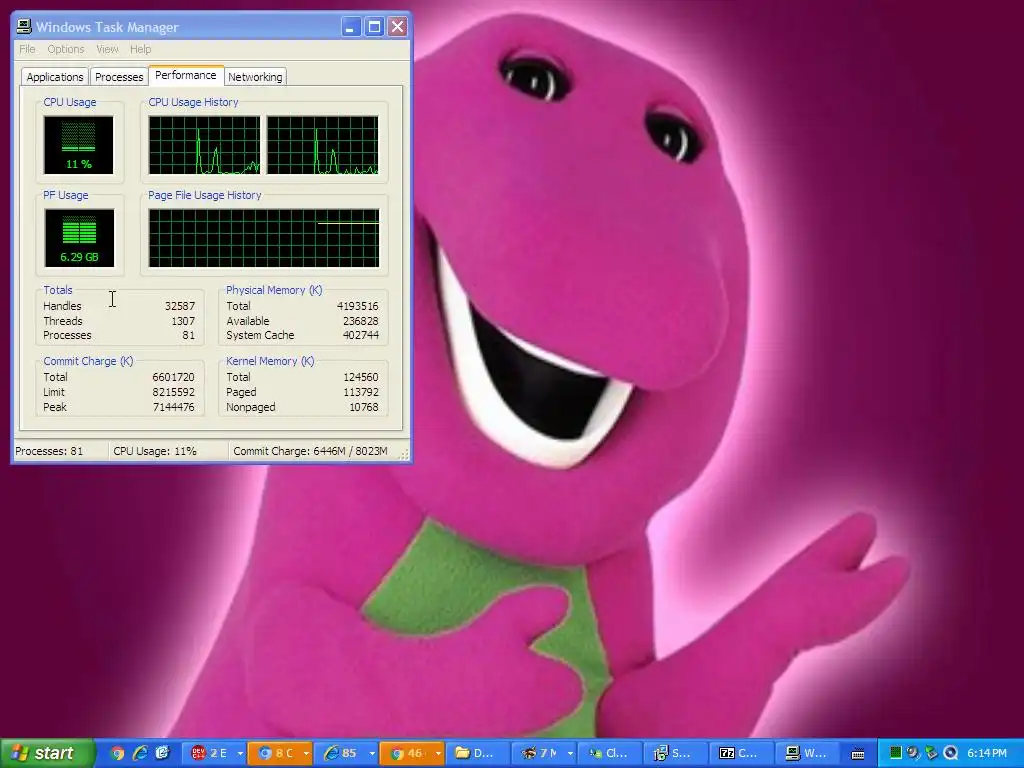1024x768 pixels.
Task: Click the first CPU Usage History graph
Action: (204, 145)
